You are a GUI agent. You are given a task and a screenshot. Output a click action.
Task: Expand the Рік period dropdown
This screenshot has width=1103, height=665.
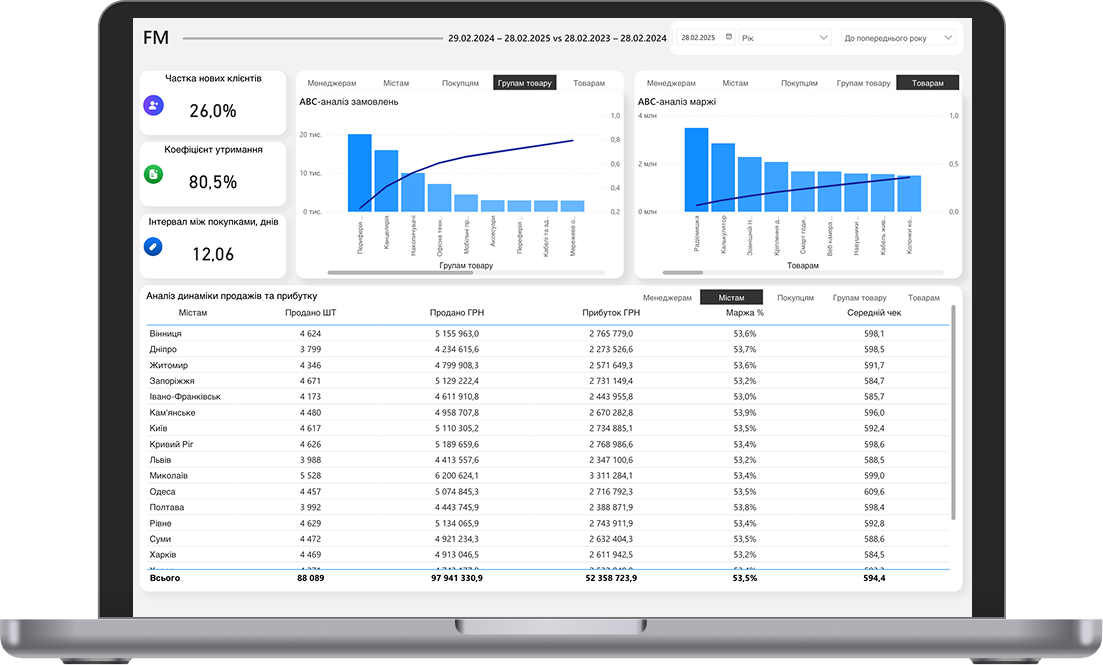pos(784,37)
